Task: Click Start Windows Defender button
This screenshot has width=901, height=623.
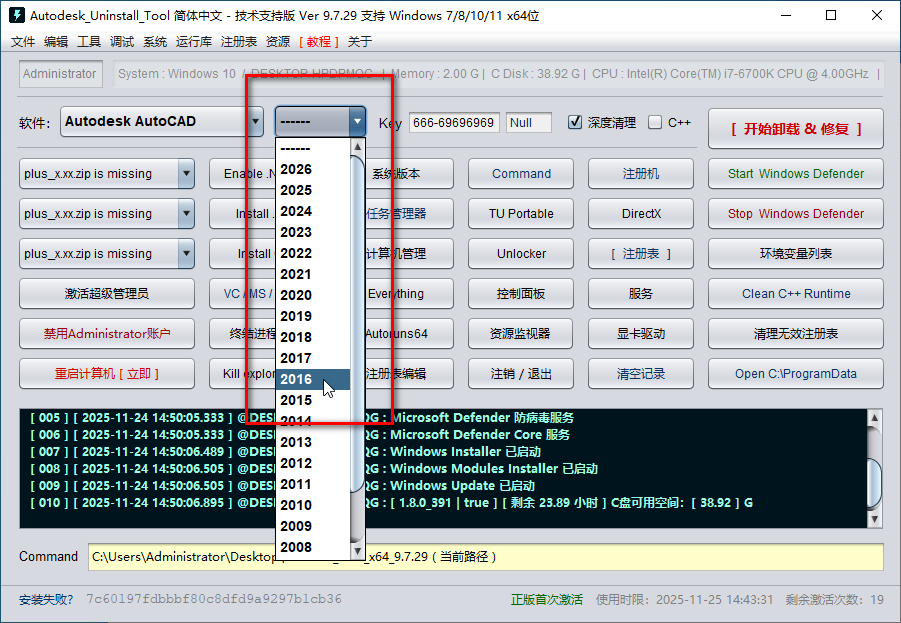Action: point(796,174)
